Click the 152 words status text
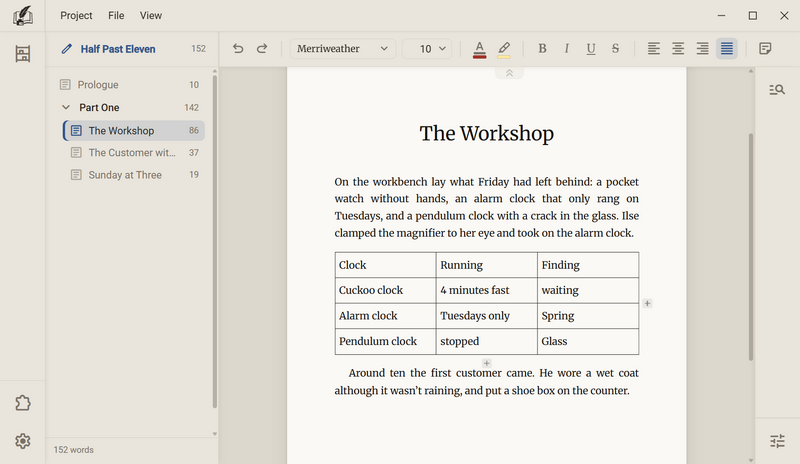 coord(73,450)
